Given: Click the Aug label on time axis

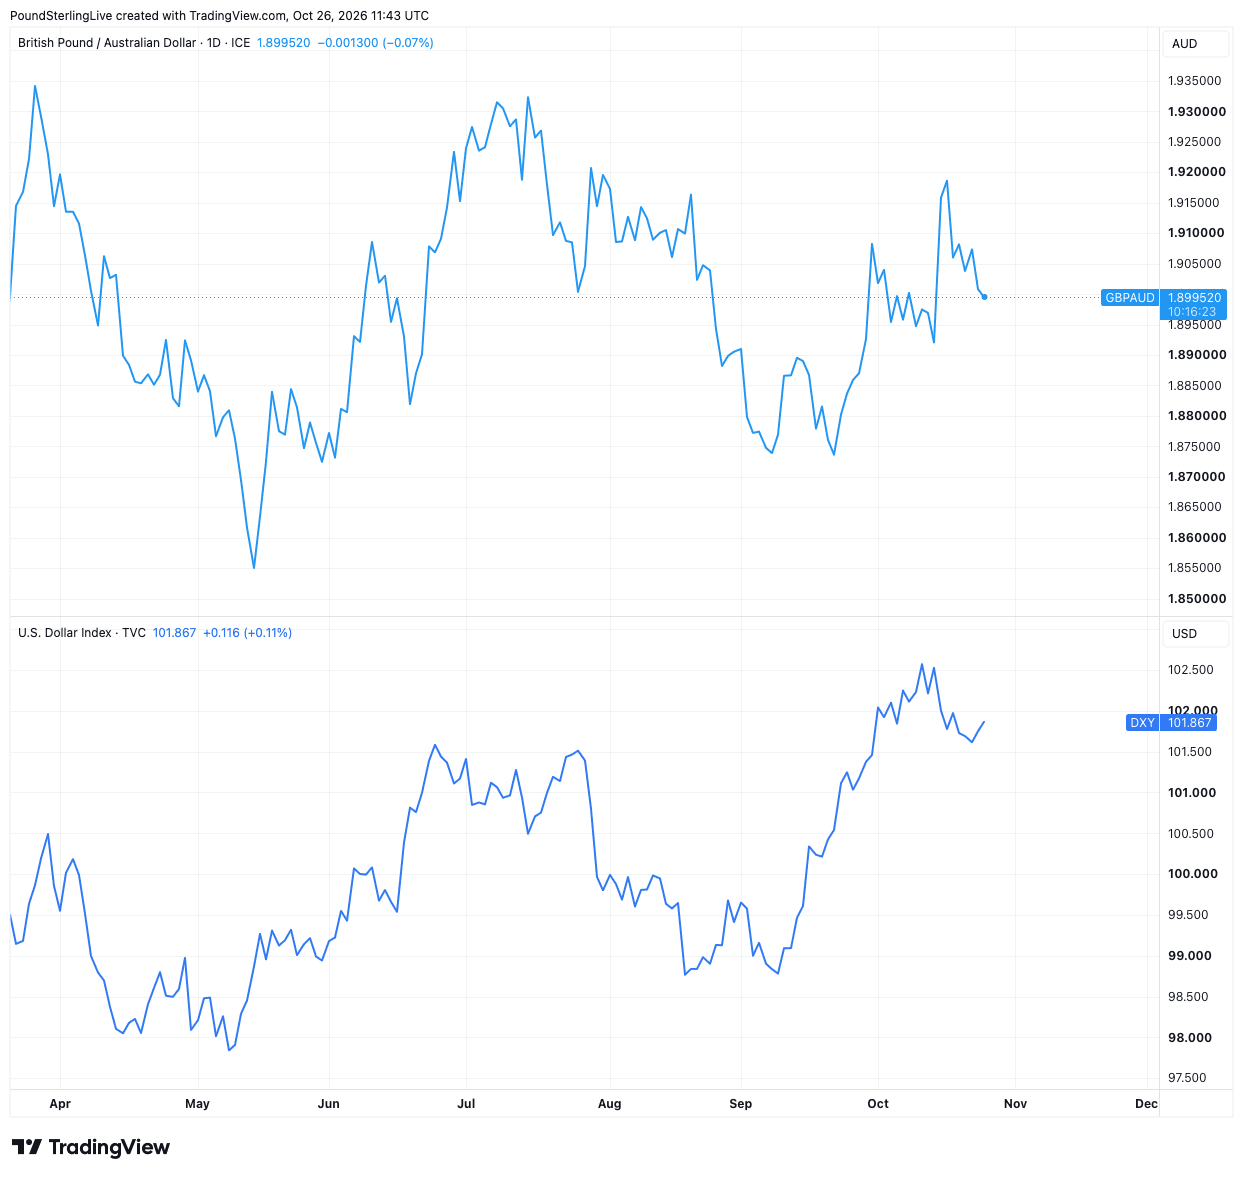Looking at the screenshot, I should [x=609, y=1104].
